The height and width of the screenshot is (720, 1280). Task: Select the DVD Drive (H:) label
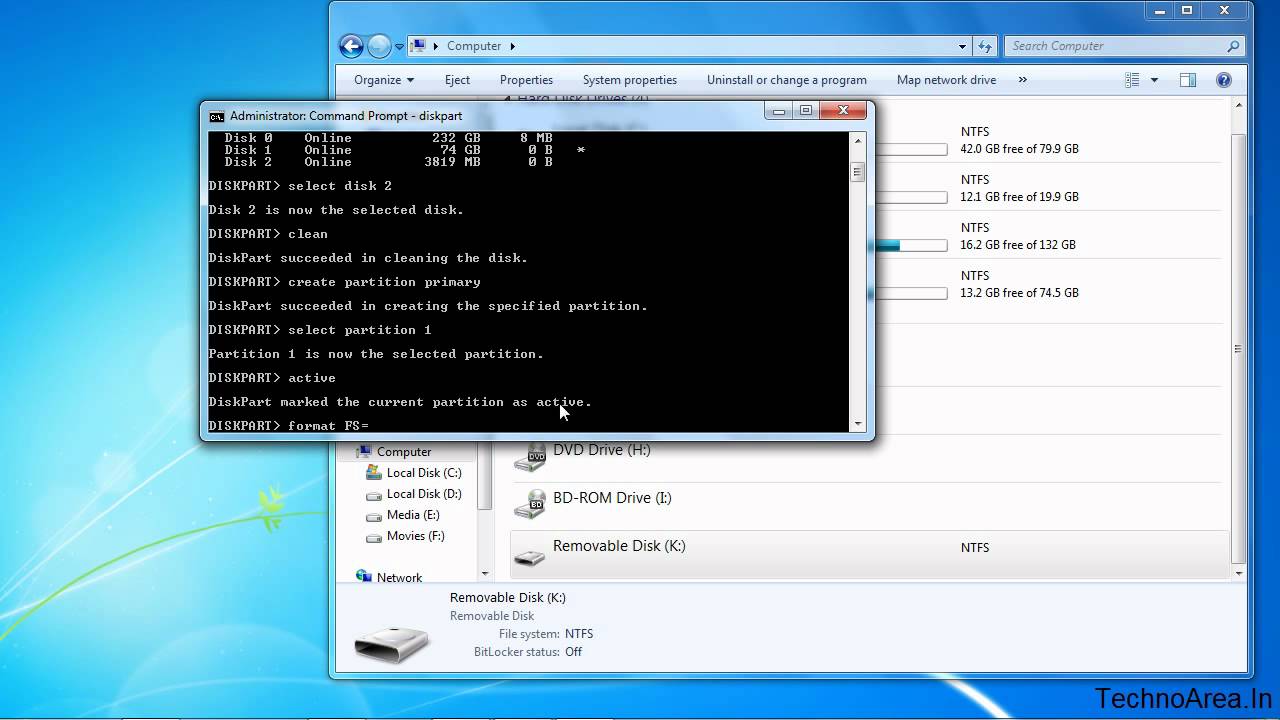602,450
